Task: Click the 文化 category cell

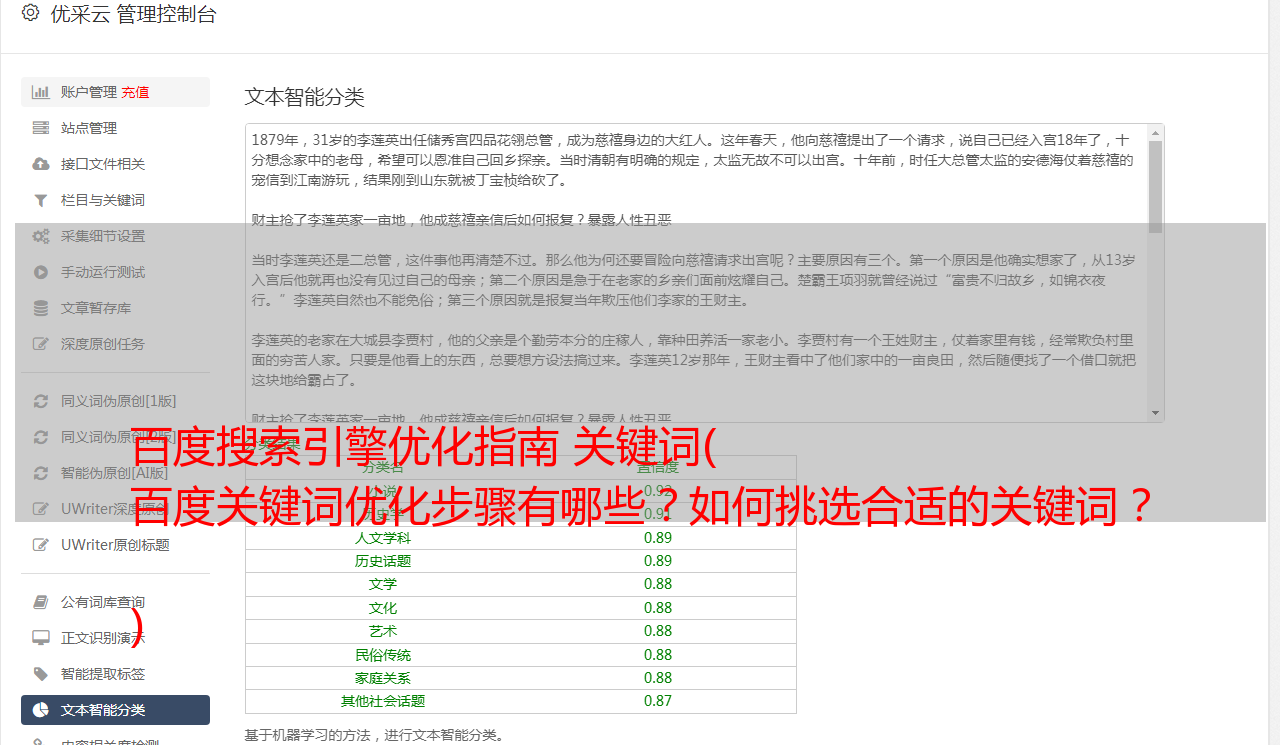Action: 383,608
